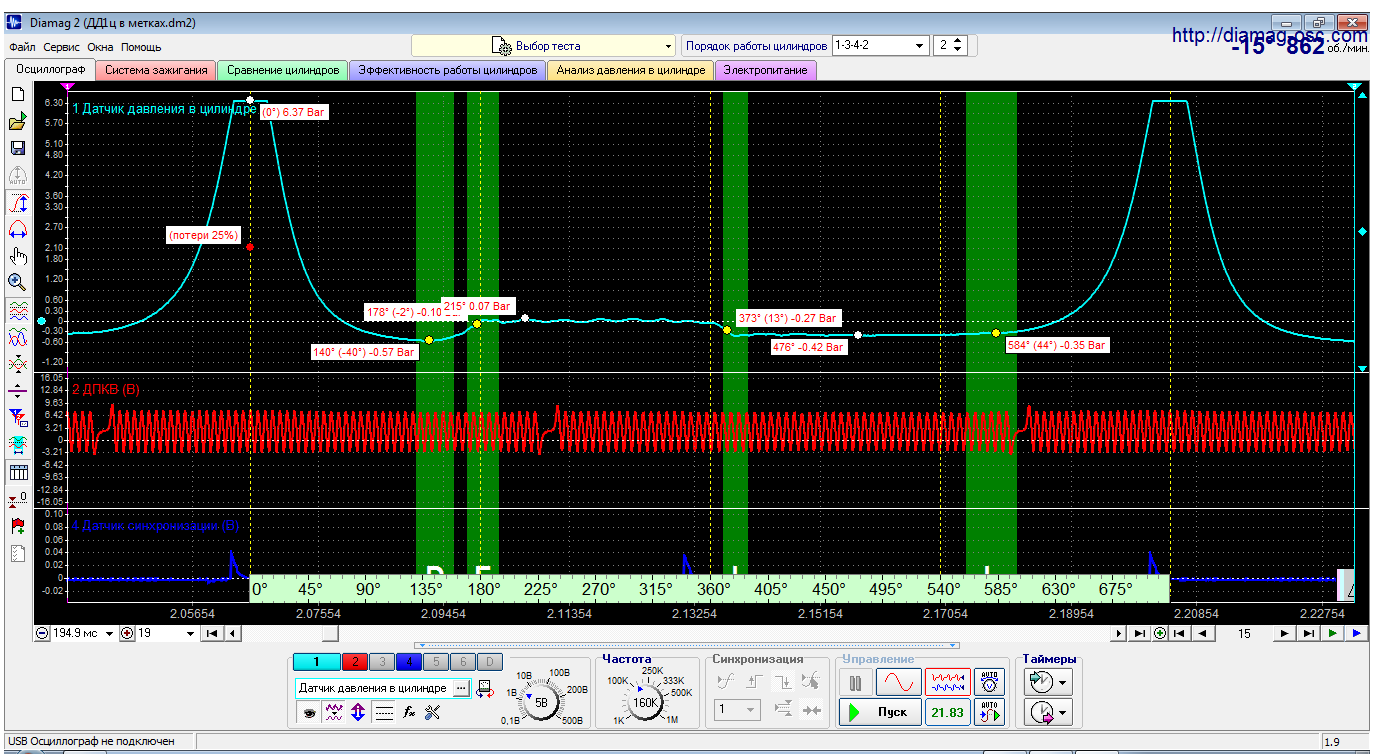Switch to the Эффективность работы цилиндров tab
Screen dimensions: 1382x754
point(448,70)
